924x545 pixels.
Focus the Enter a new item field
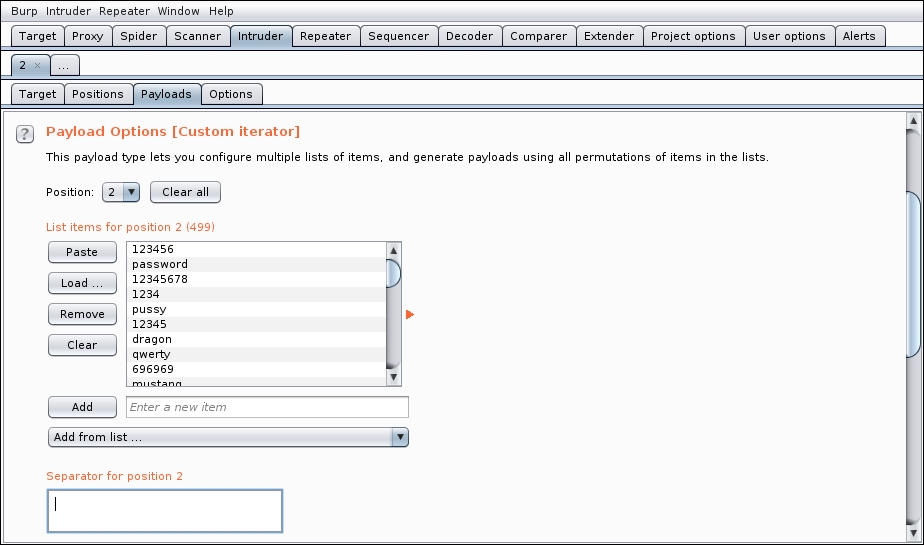[x=267, y=407]
